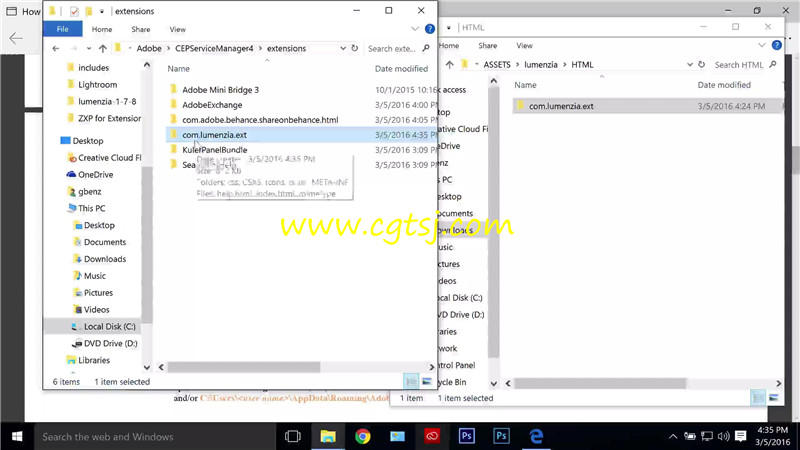Open gbenz user folder in sidebar

pyautogui.click(x=89, y=191)
